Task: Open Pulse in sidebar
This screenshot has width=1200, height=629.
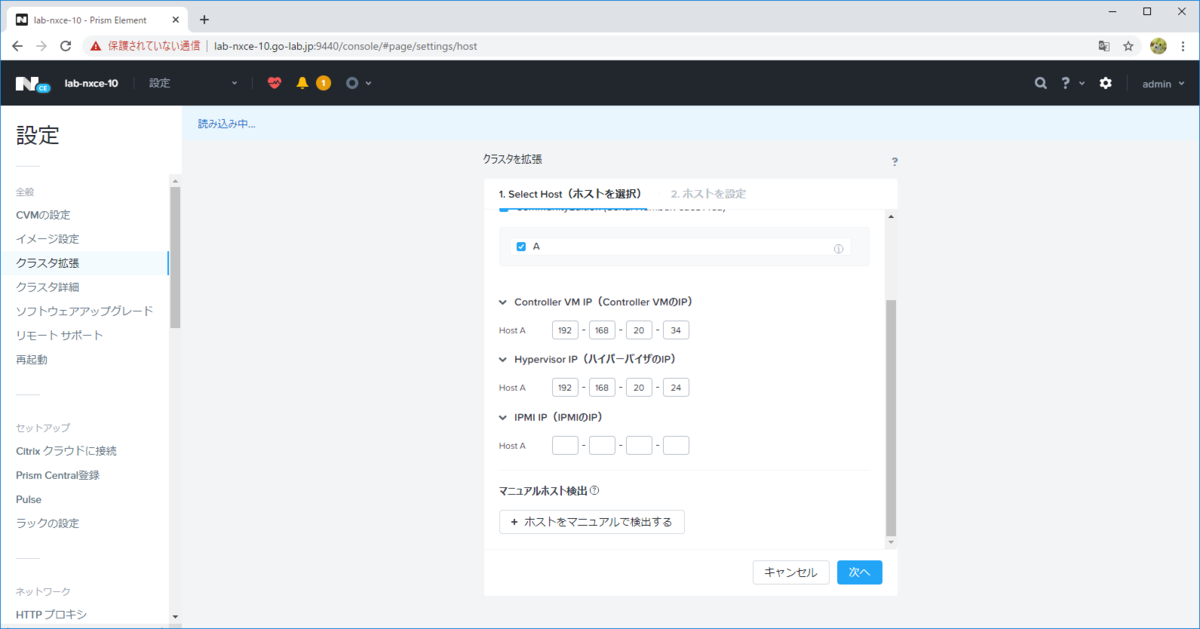Action: point(29,499)
